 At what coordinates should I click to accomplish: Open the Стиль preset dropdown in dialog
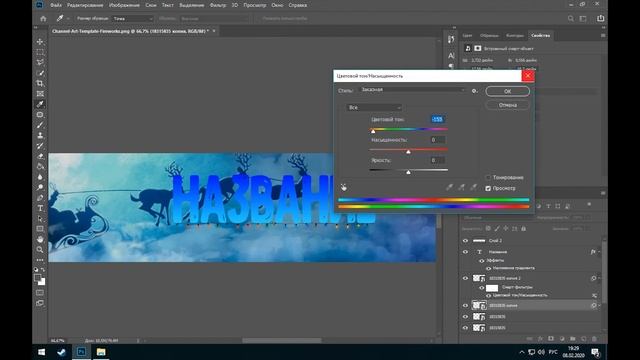(412, 90)
